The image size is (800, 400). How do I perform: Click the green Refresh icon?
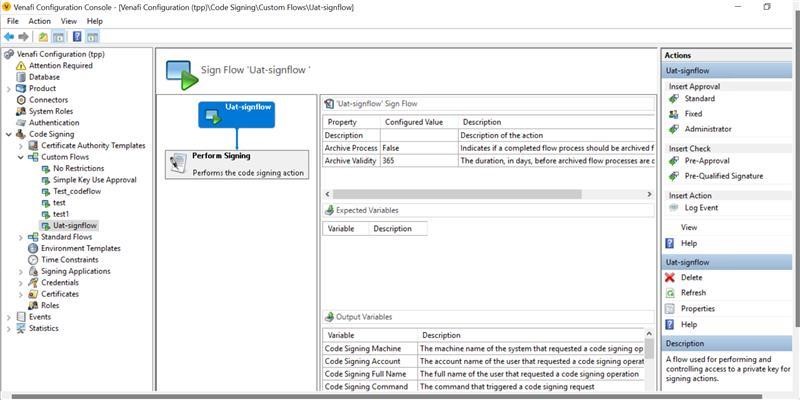click(x=670, y=293)
